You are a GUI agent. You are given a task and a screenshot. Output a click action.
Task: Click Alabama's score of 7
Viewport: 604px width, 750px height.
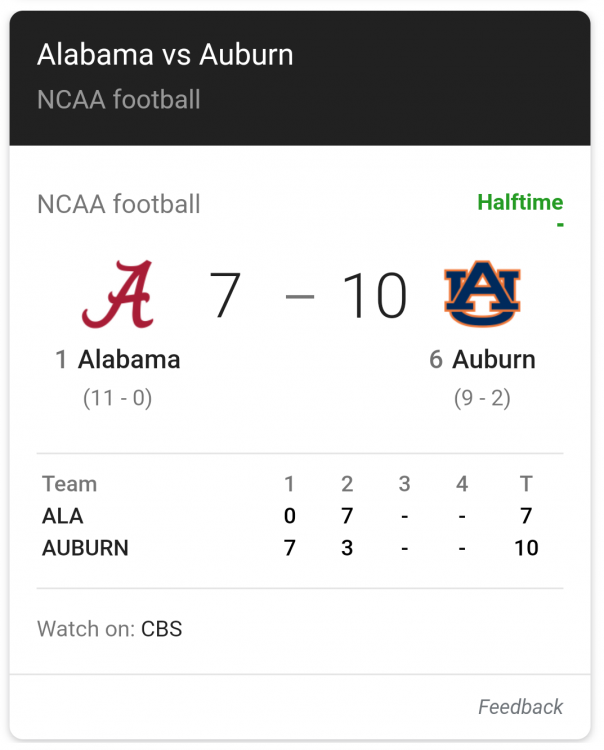225,295
